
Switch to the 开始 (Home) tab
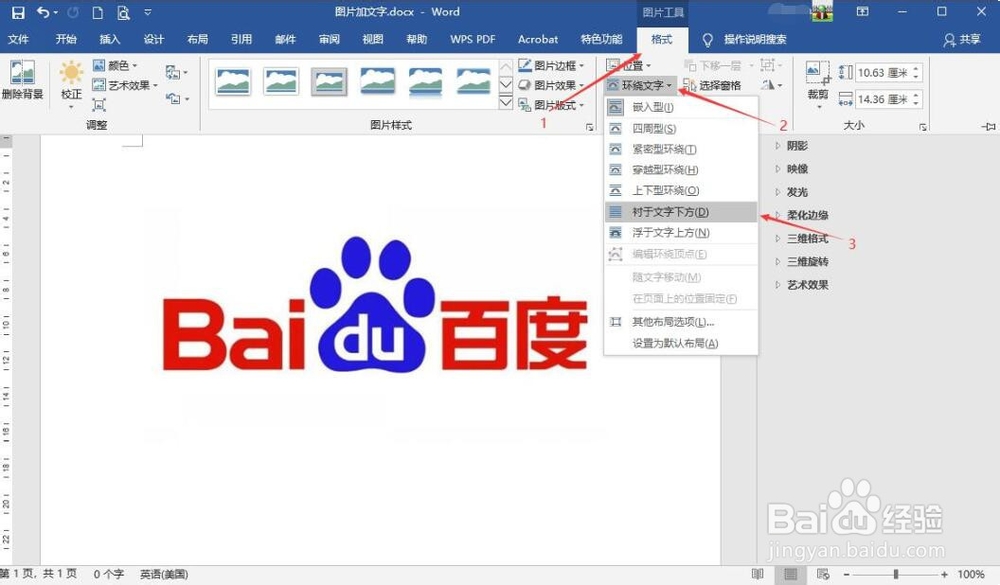(66, 39)
